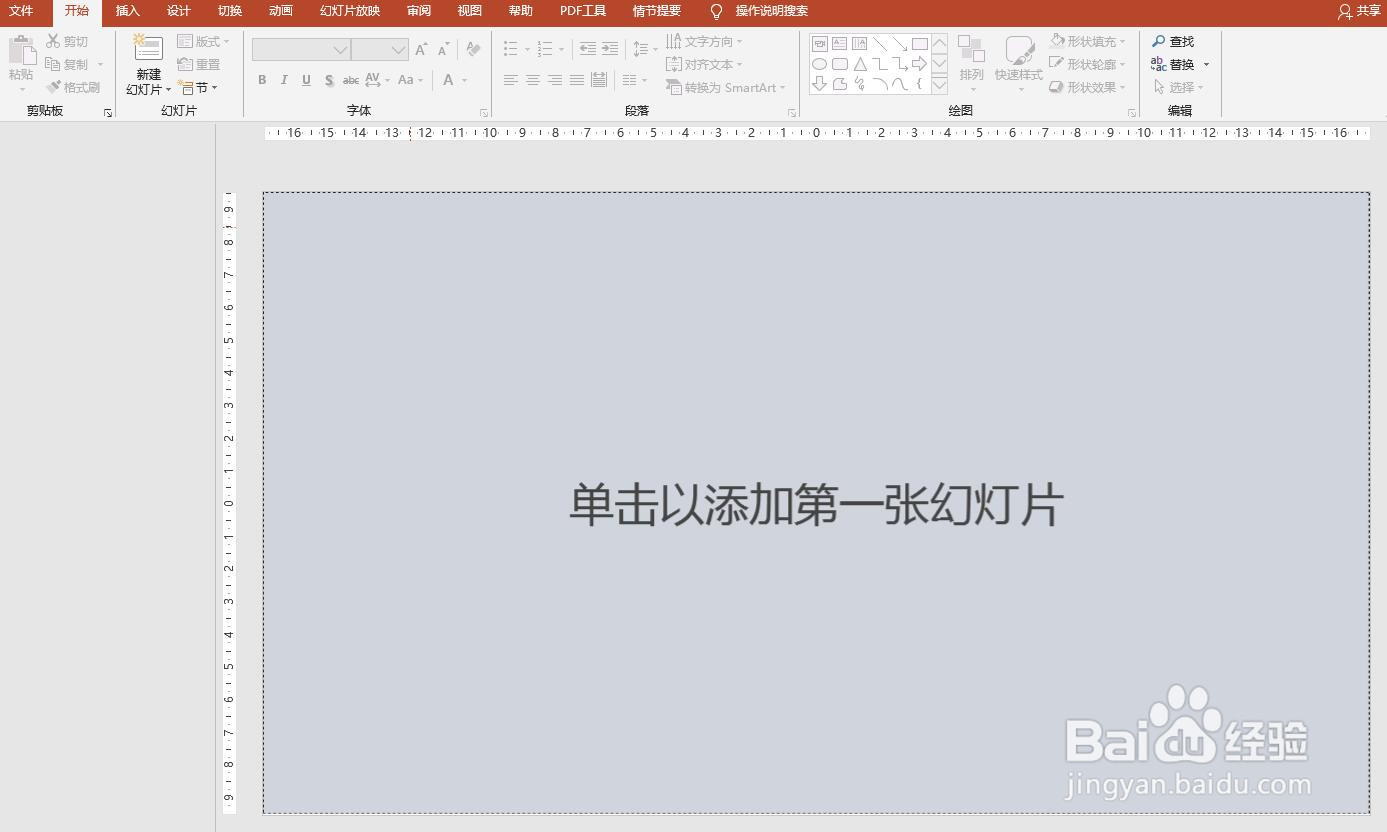Toggle center text alignment

(x=533, y=80)
